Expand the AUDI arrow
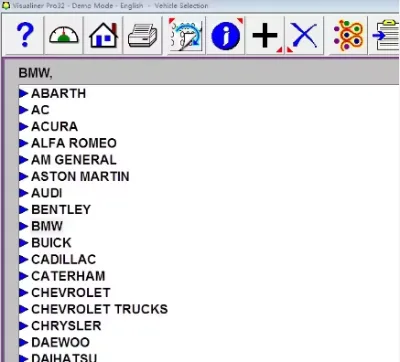 [23, 193]
